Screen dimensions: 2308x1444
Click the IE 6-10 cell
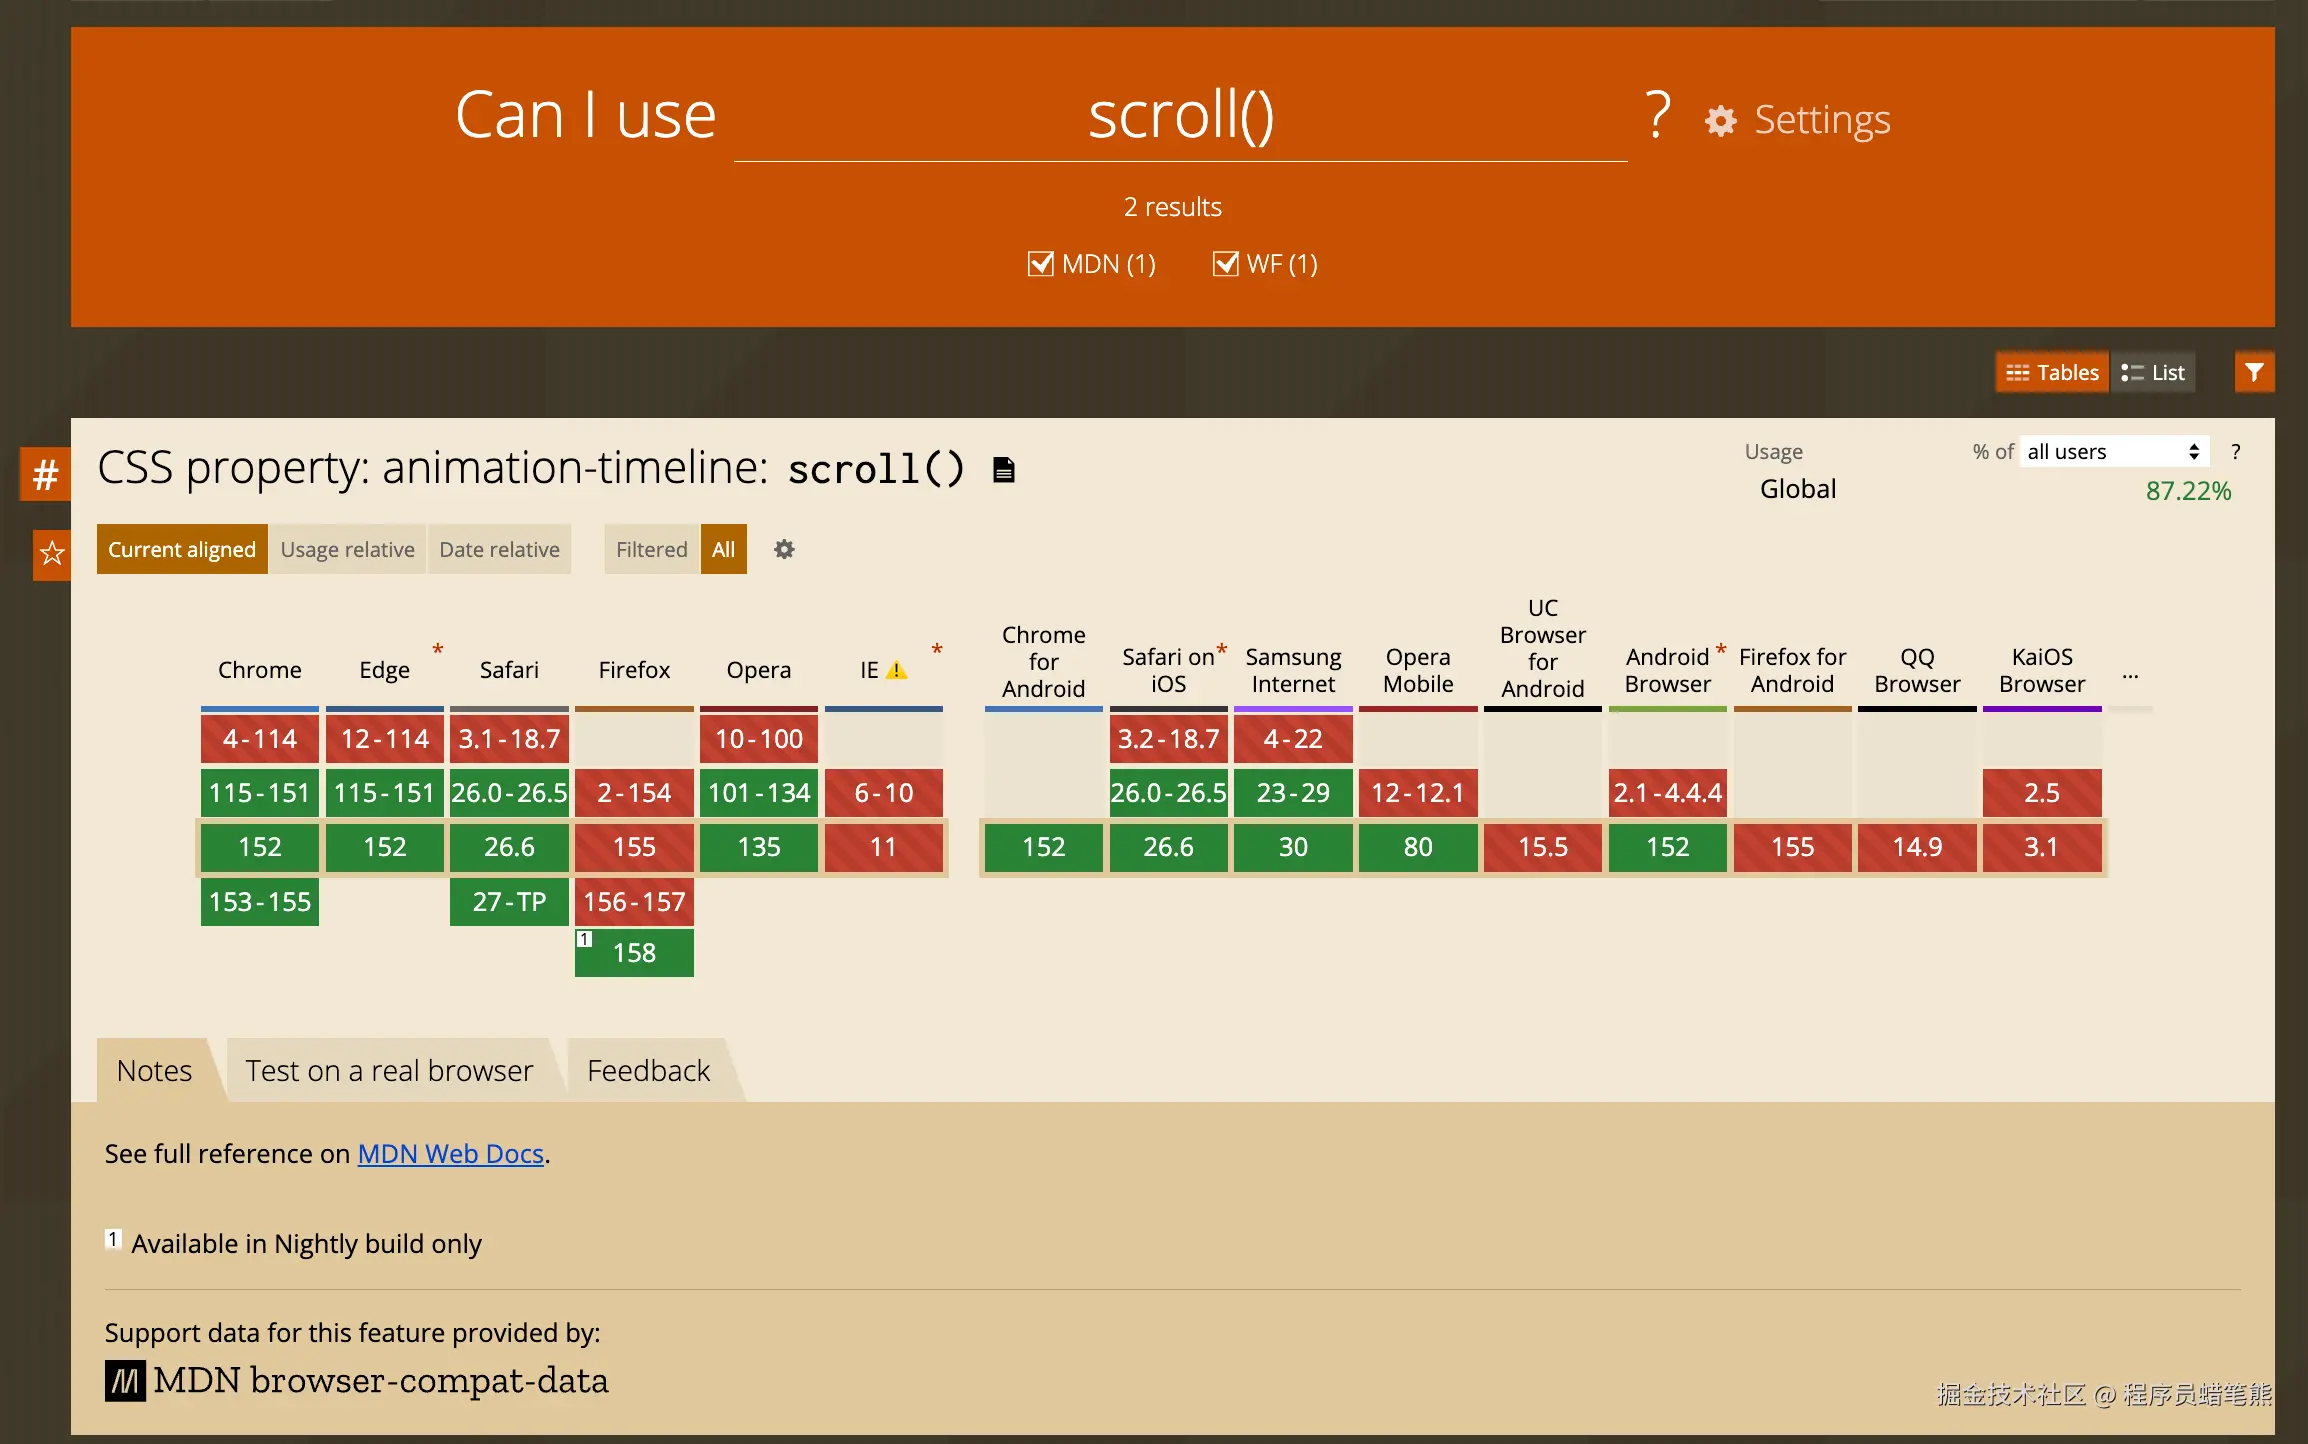pos(884,793)
